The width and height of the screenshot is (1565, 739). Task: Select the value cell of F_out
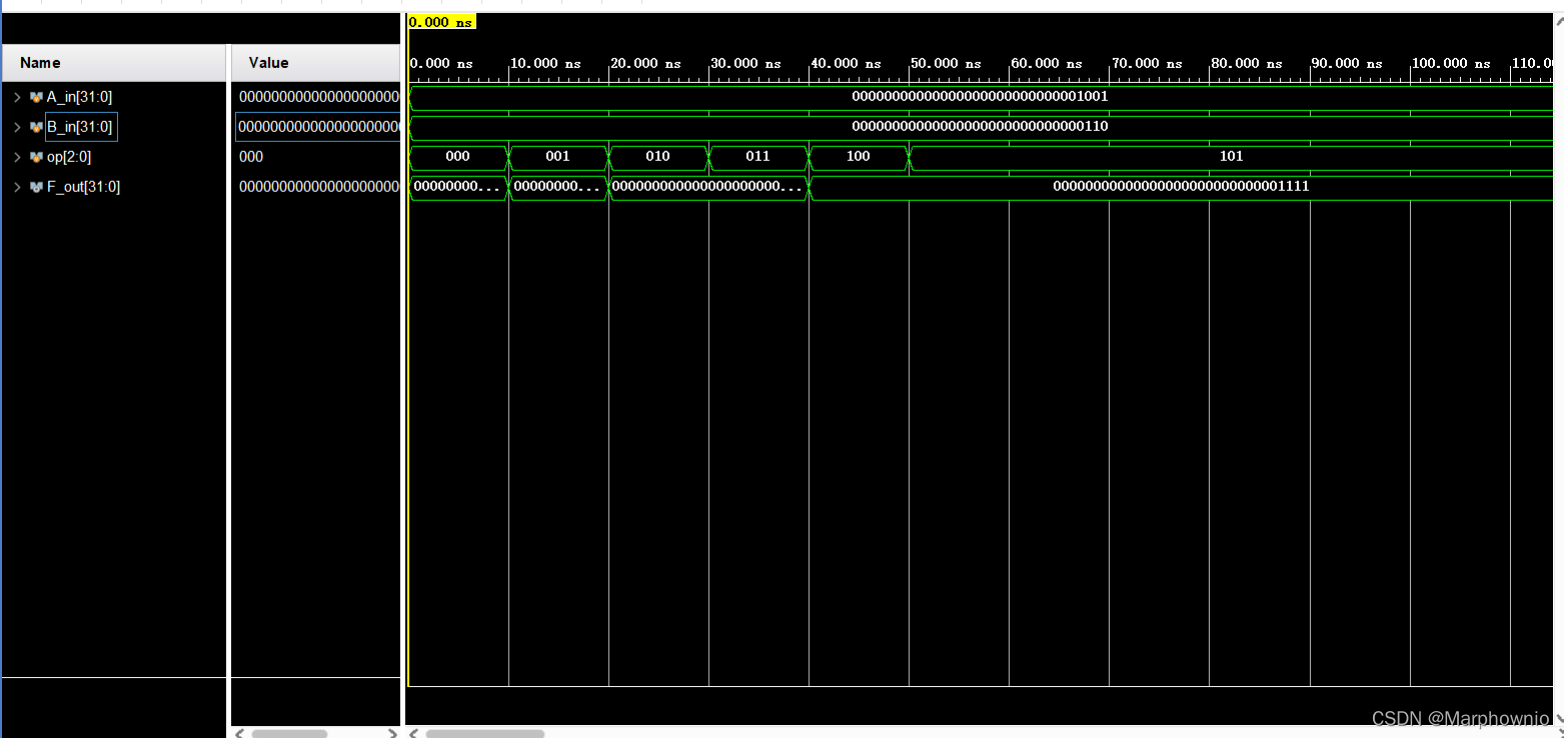(x=318, y=187)
